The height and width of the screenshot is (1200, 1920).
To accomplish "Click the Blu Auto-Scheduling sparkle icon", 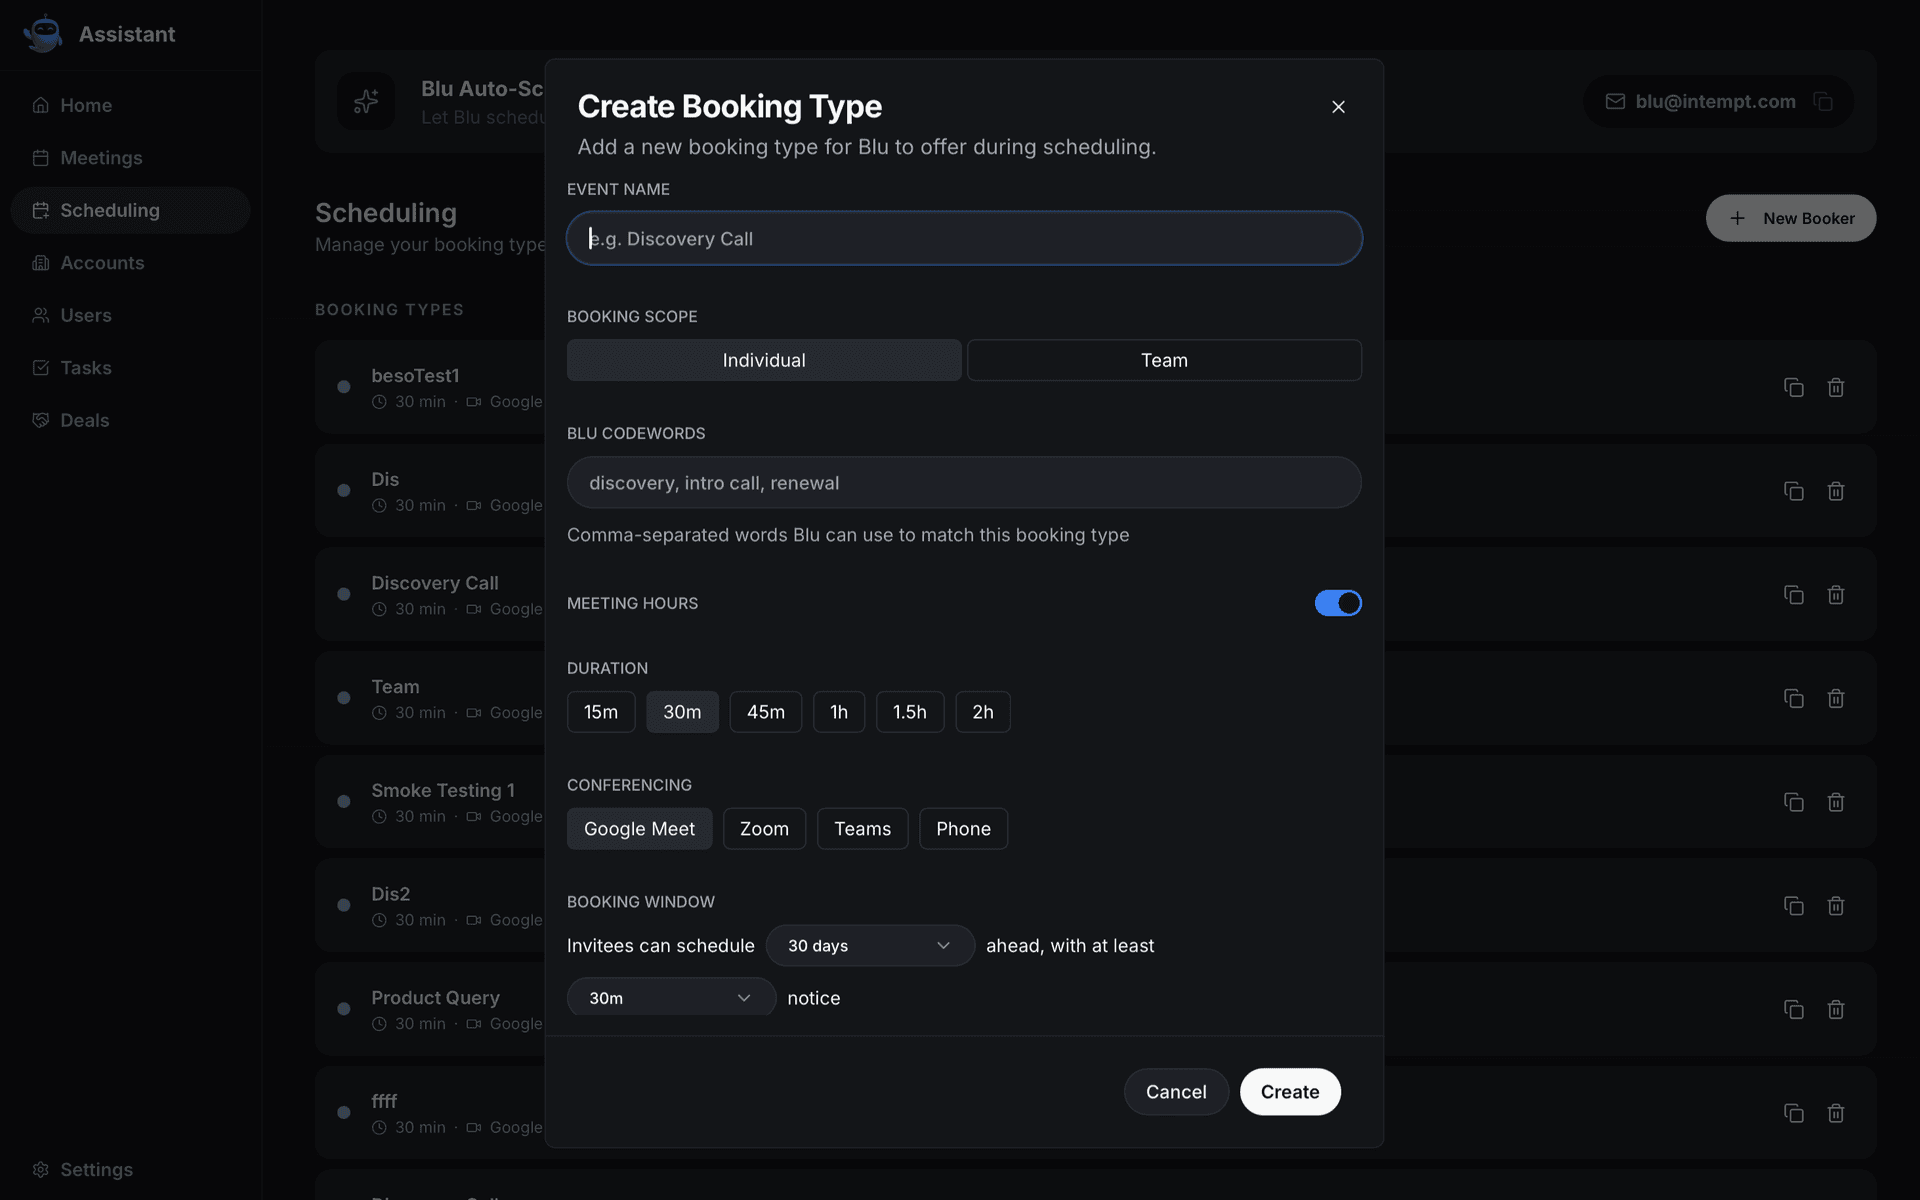I will pyautogui.click(x=366, y=102).
